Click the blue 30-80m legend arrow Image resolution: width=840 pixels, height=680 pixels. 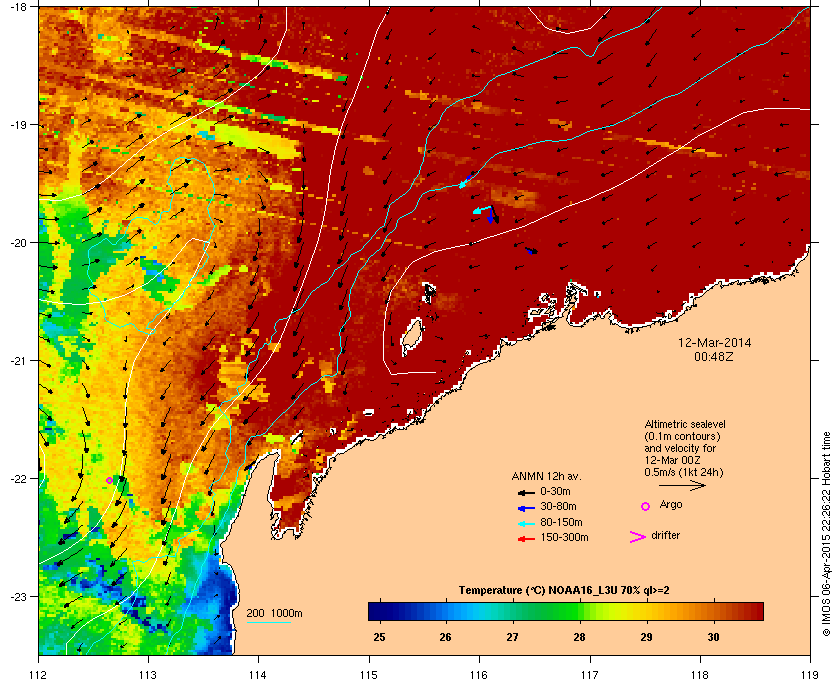pos(526,508)
